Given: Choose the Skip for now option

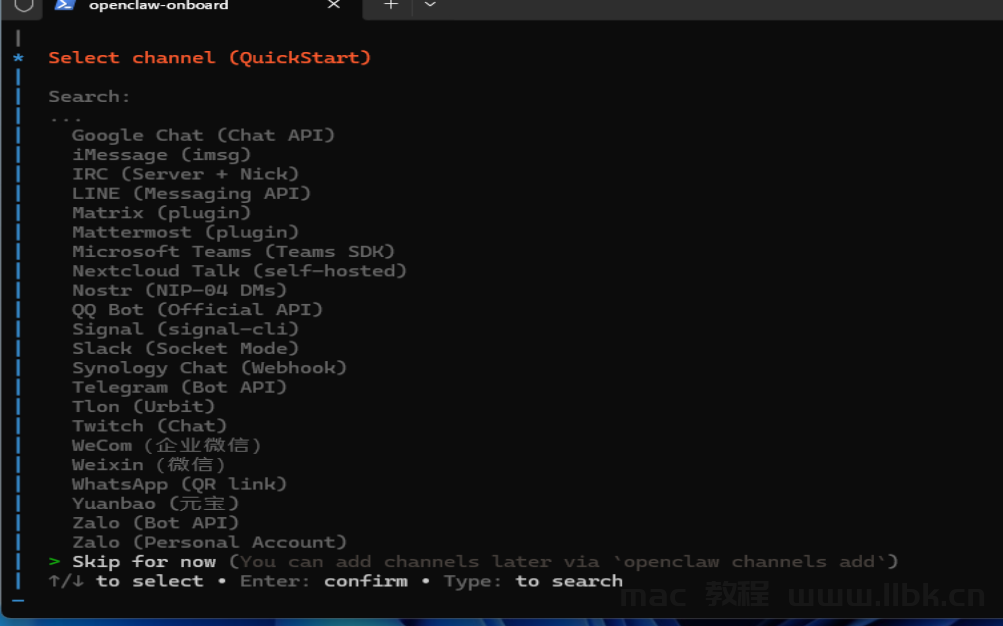Looking at the screenshot, I should tap(144, 561).
